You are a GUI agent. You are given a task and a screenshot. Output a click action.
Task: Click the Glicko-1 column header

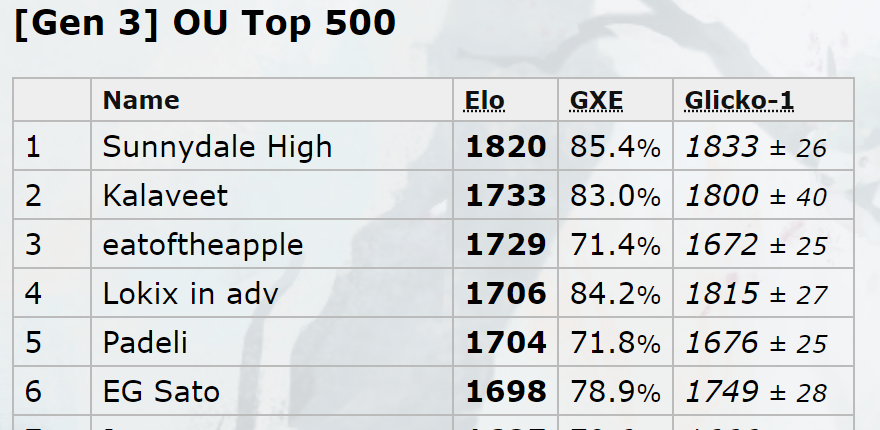click(740, 100)
